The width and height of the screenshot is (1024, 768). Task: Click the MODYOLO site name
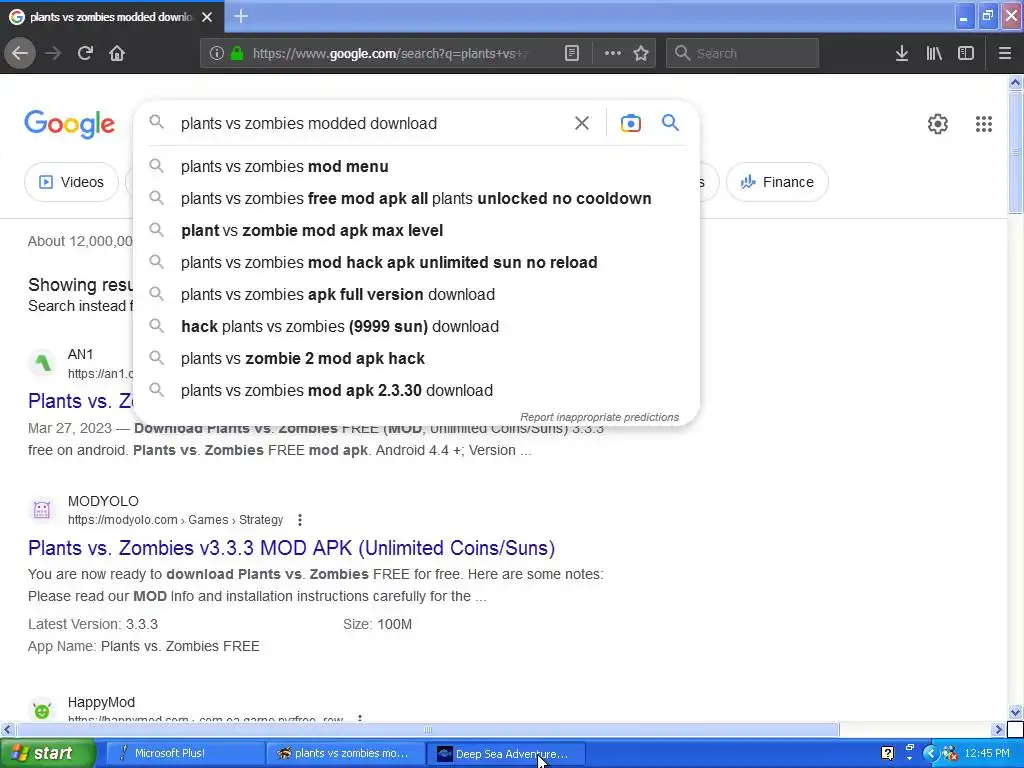103,501
